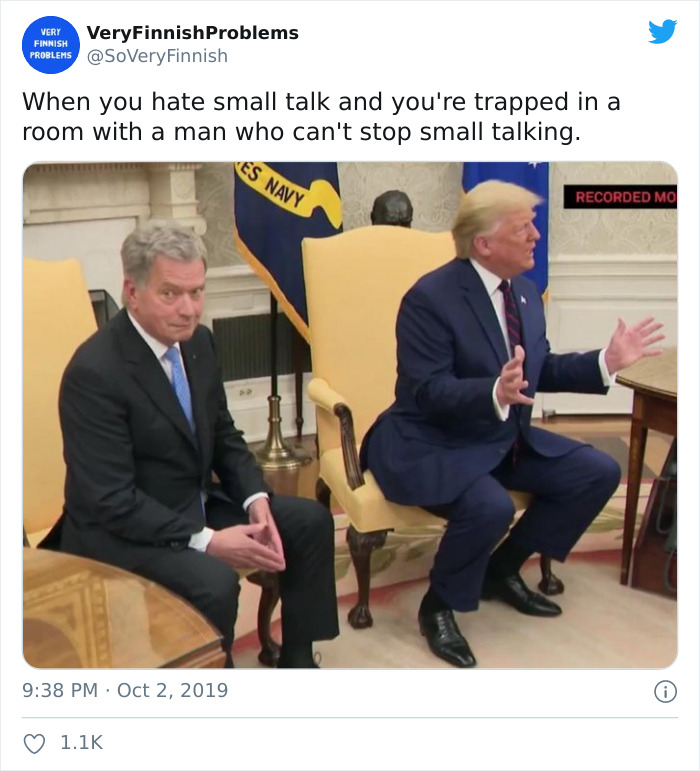Open the 9:38 PM timestamp link

(x=60, y=690)
